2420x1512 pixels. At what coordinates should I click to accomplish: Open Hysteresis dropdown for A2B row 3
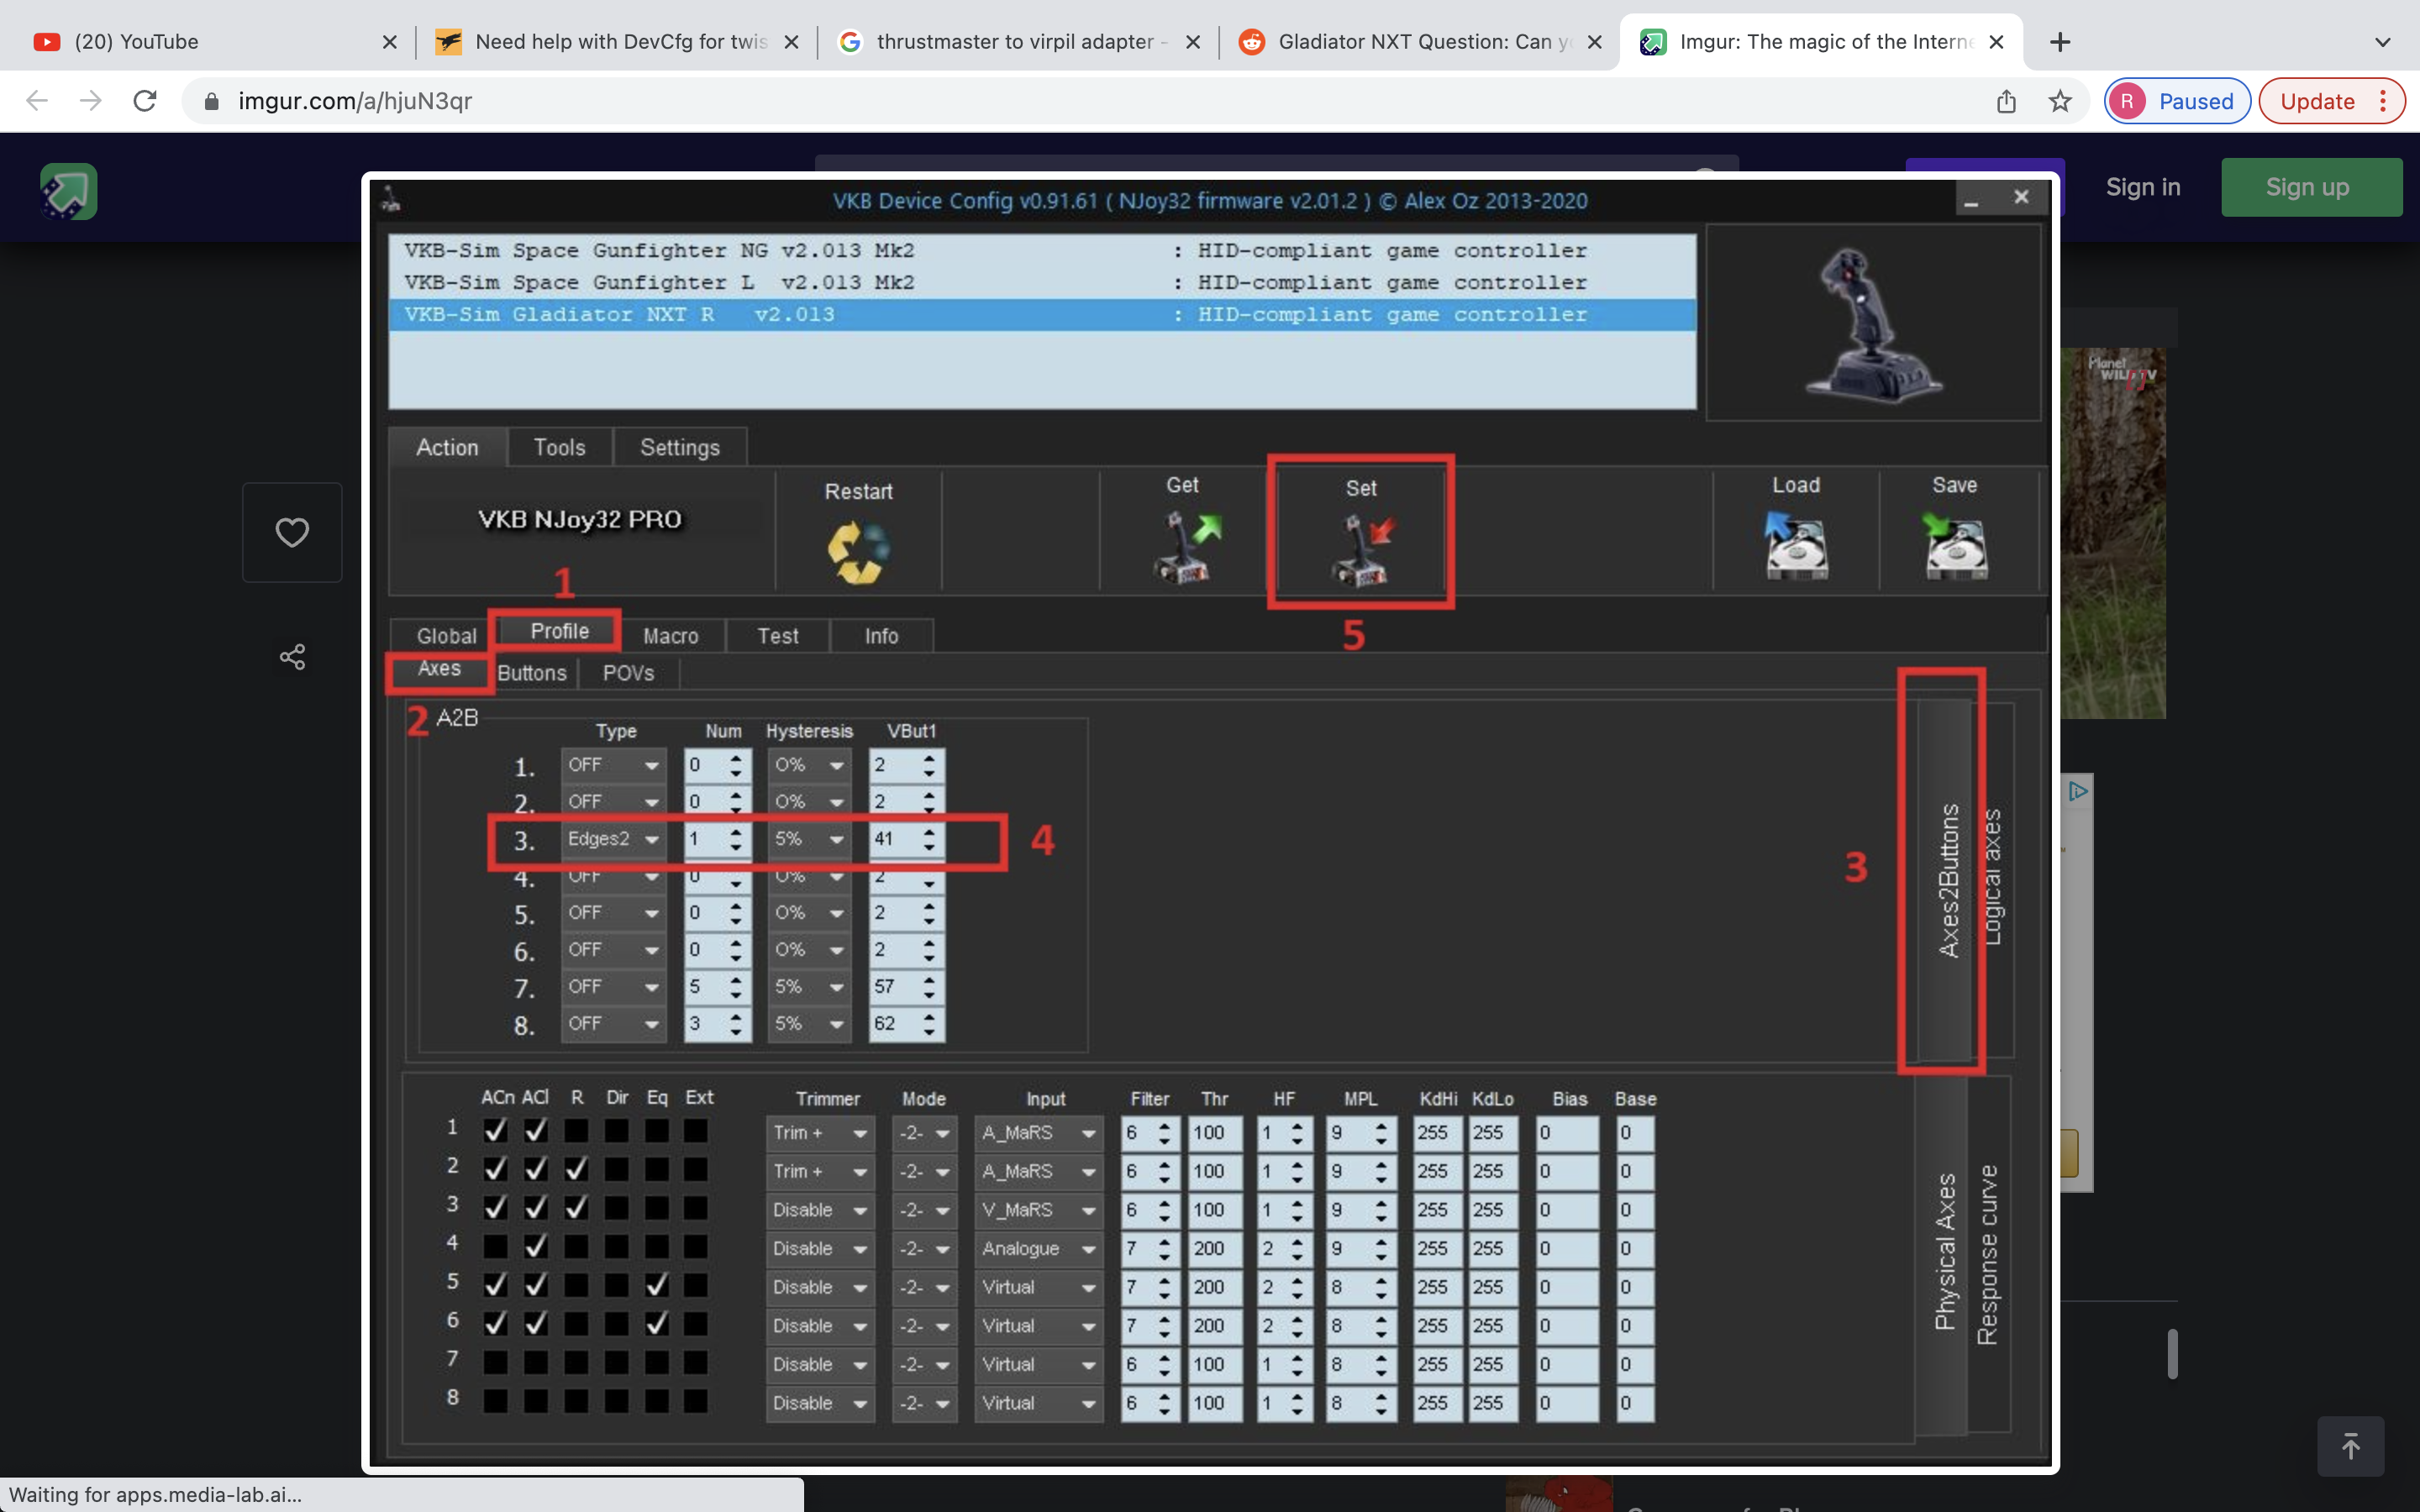pyautogui.click(x=809, y=839)
